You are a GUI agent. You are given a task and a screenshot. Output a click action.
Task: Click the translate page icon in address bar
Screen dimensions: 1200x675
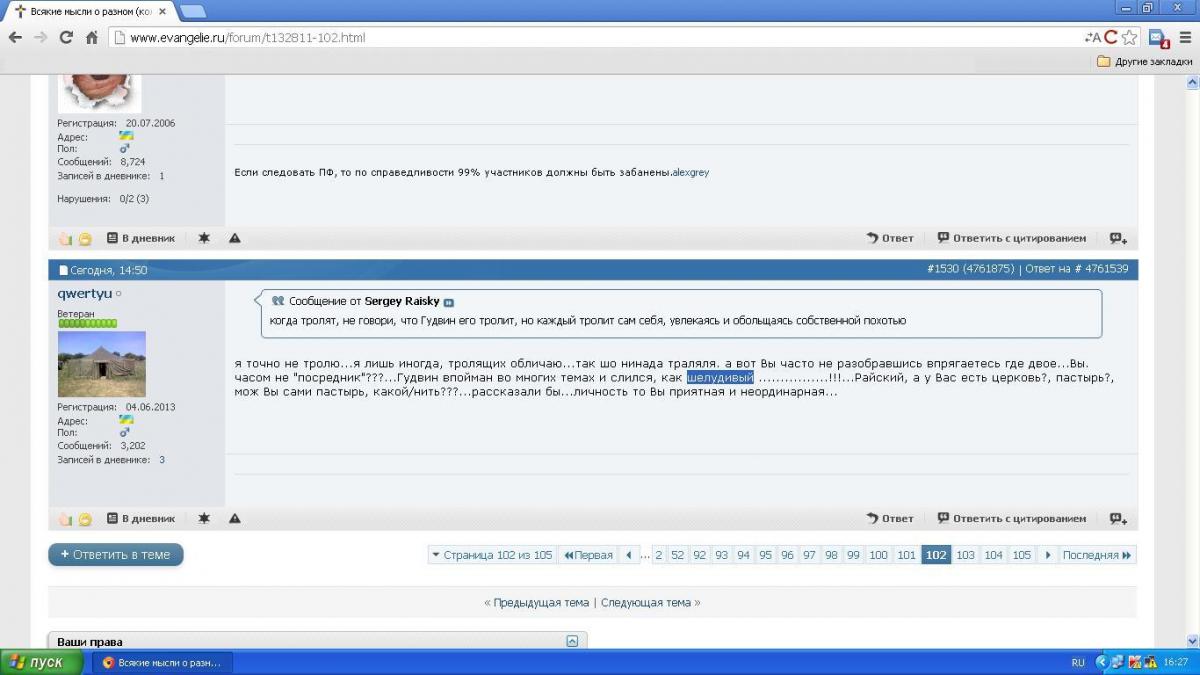point(1092,38)
